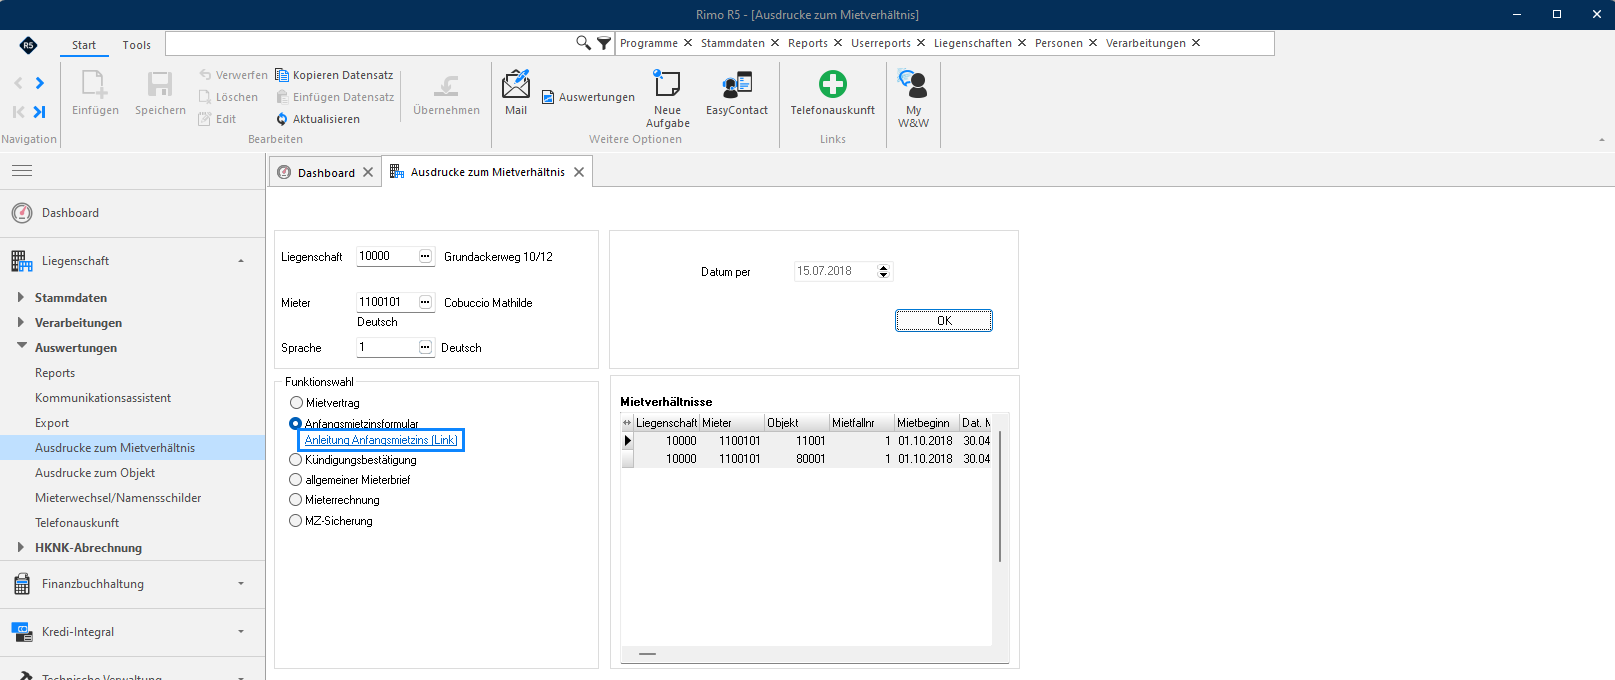Viewport: 1615px width, 680px height.
Task: Open Mieter lookup ellipsis button
Action: (425, 302)
